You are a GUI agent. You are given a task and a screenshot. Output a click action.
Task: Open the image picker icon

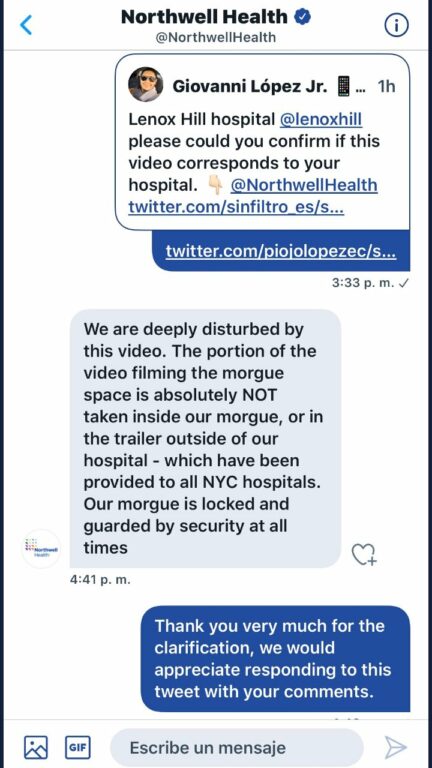(36, 747)
